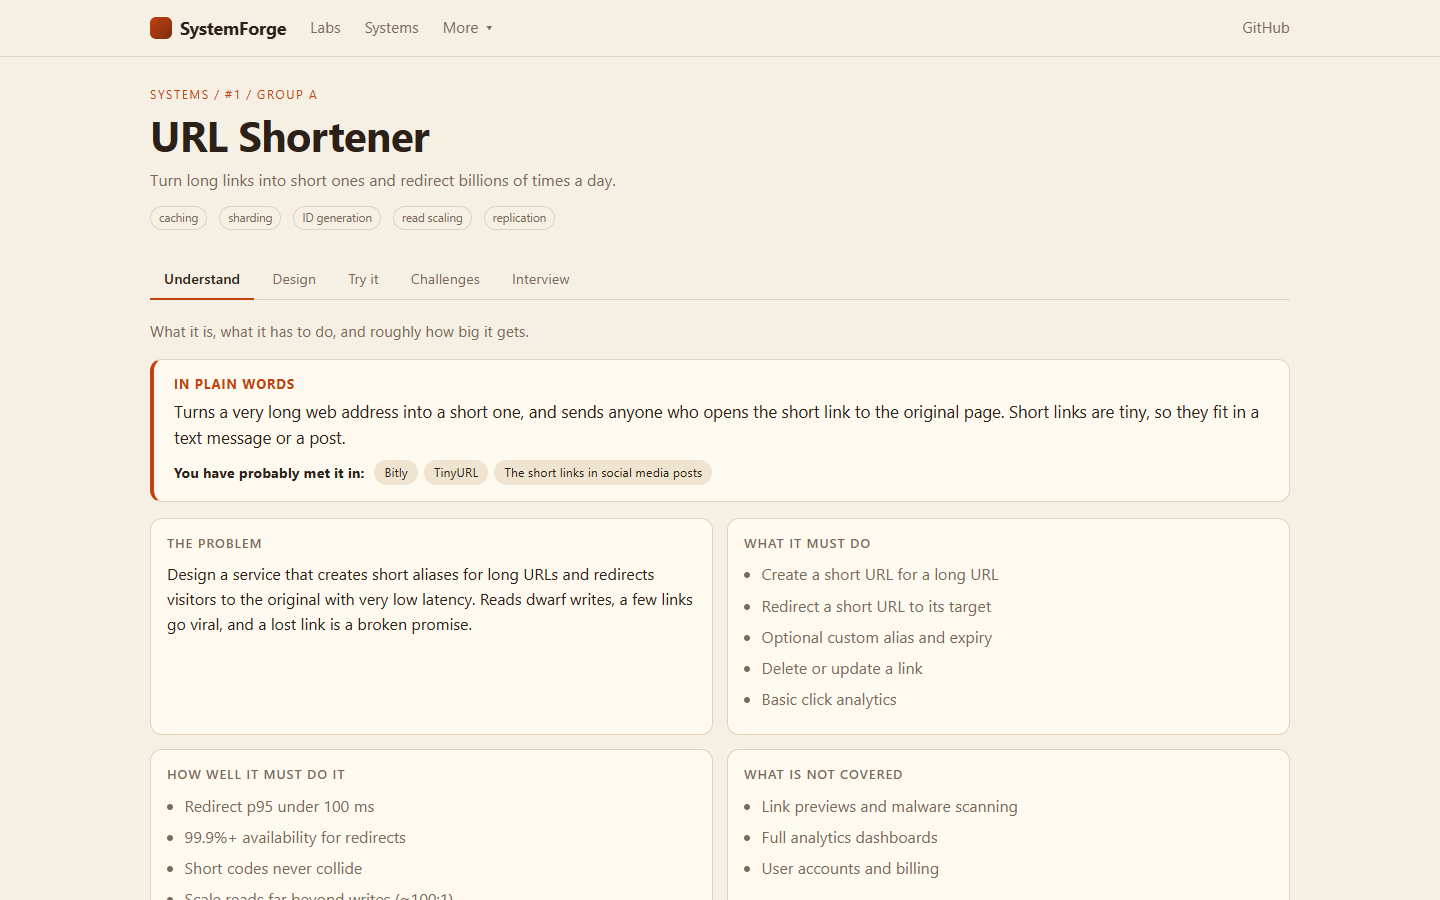Click 'Redirect a short URL to its target'
This screenshot has width=1440, height=900.
(x=876, y=607)
